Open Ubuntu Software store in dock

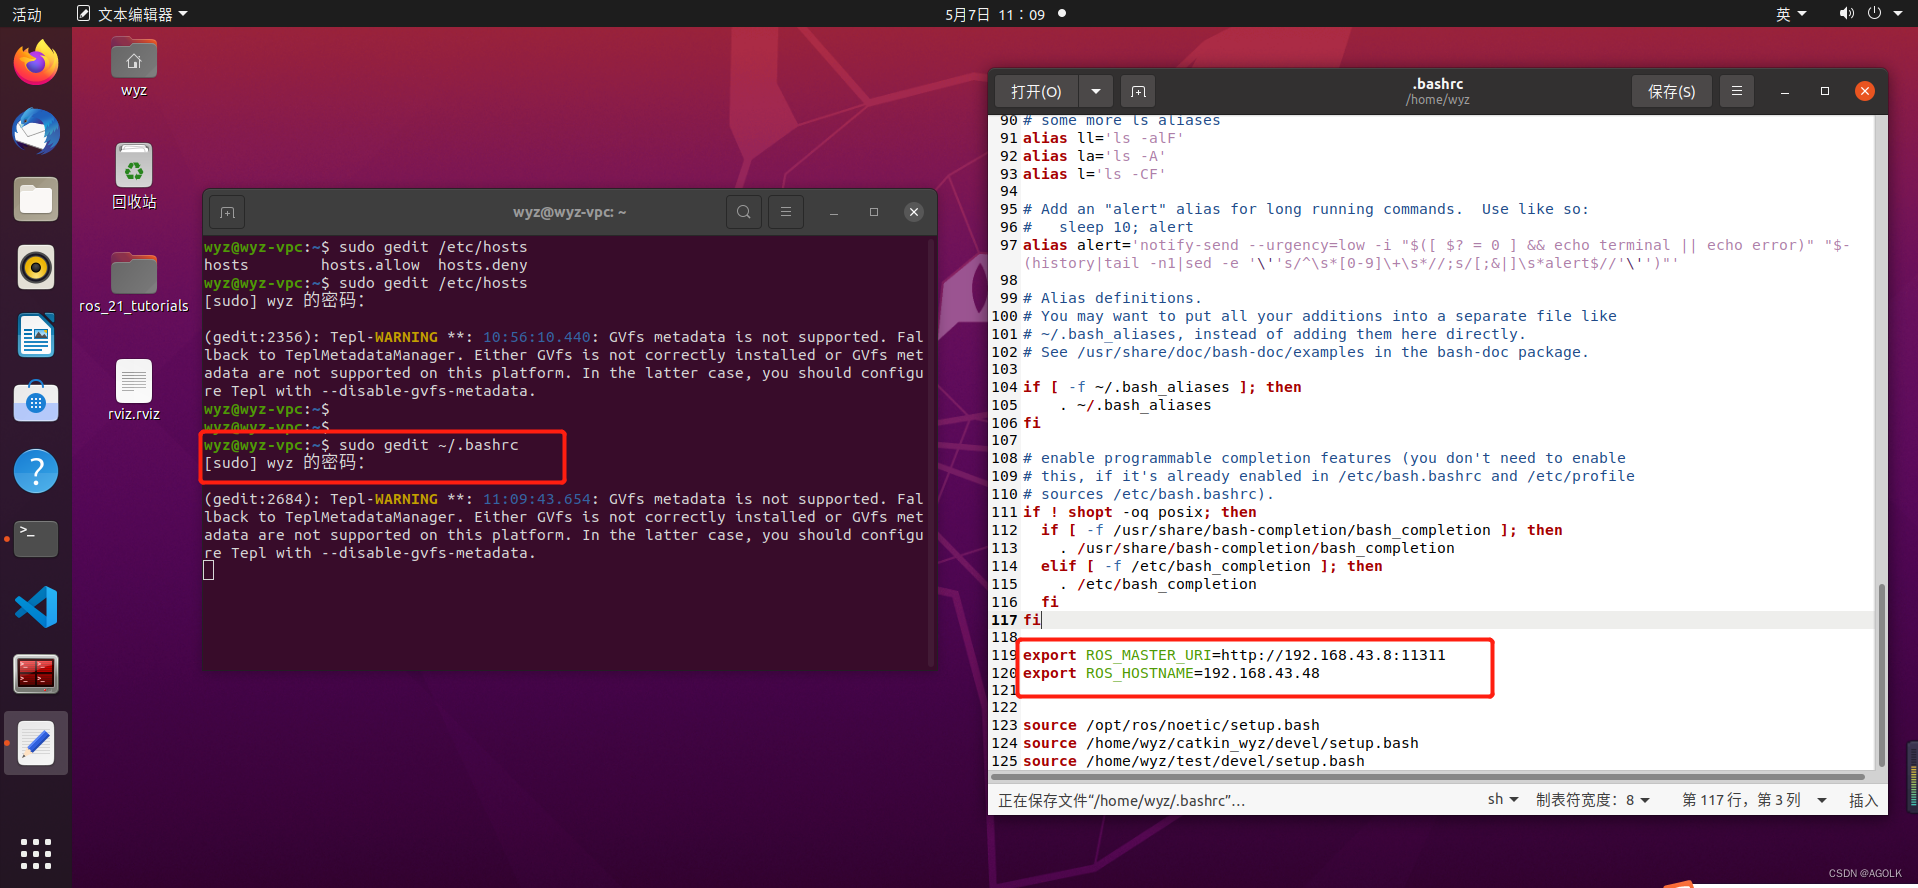click(x=36, y=402)
